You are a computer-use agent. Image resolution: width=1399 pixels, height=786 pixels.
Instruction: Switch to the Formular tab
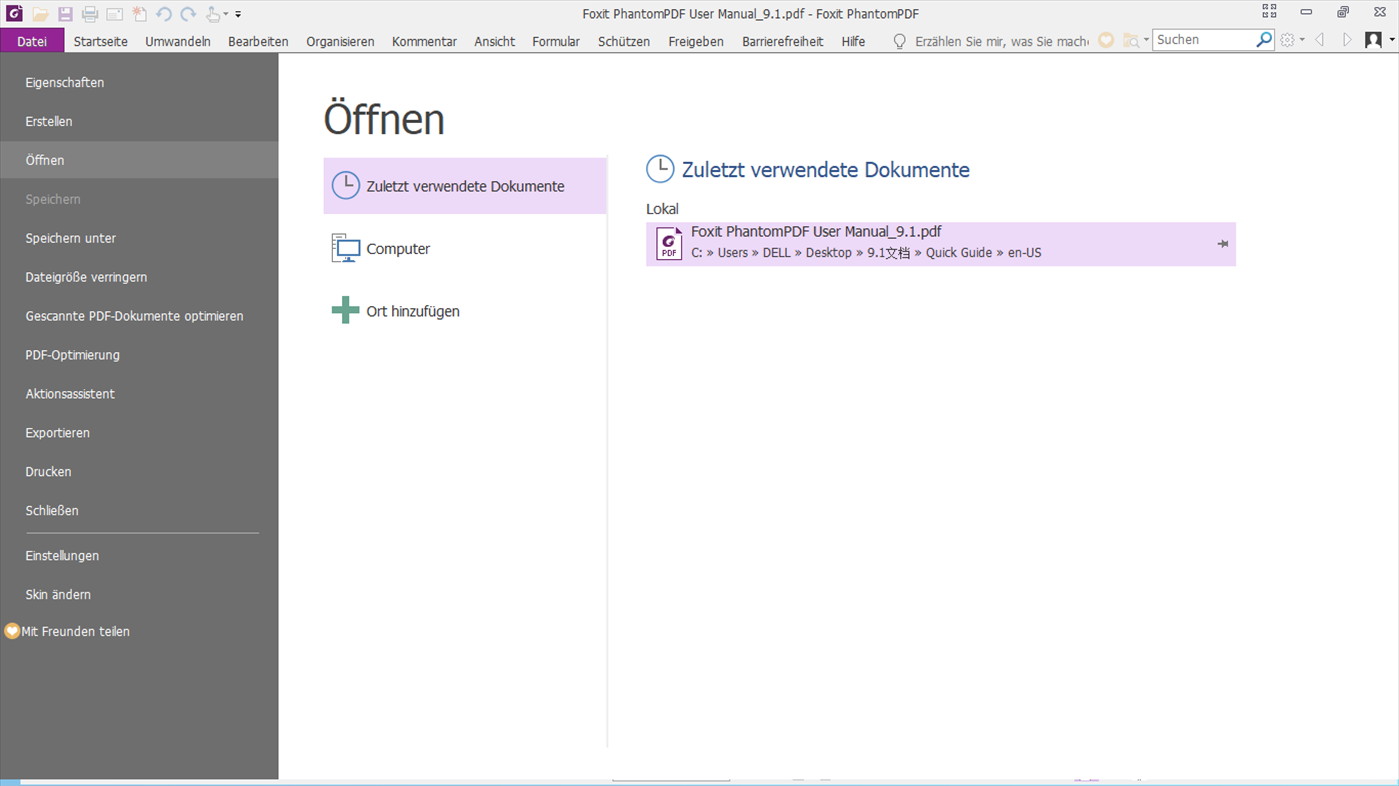click(x=556, y=41)
